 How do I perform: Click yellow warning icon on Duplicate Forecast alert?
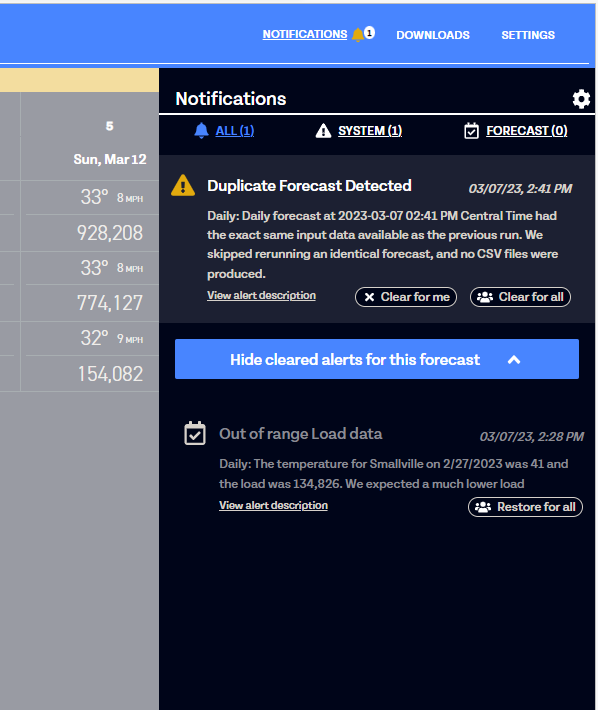[x=183, y=185]
